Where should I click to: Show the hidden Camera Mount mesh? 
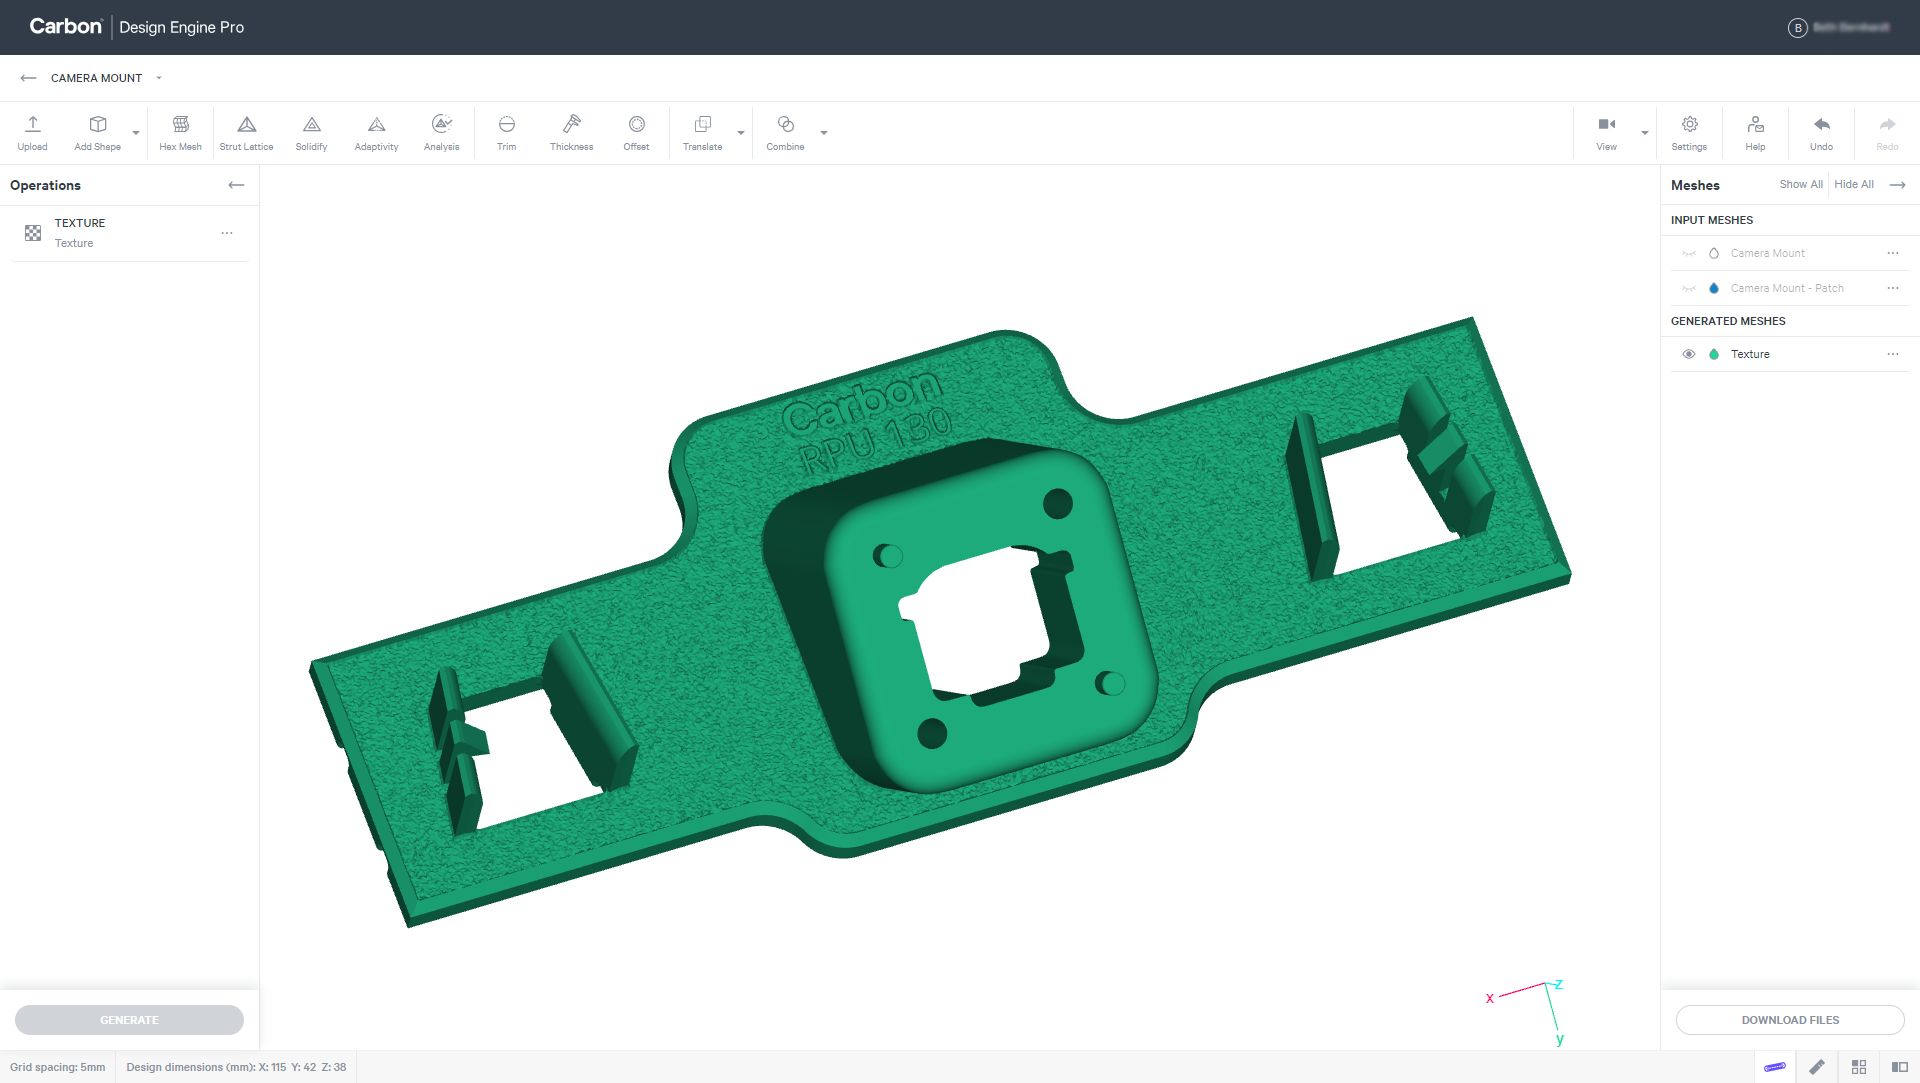point(1689,253)
